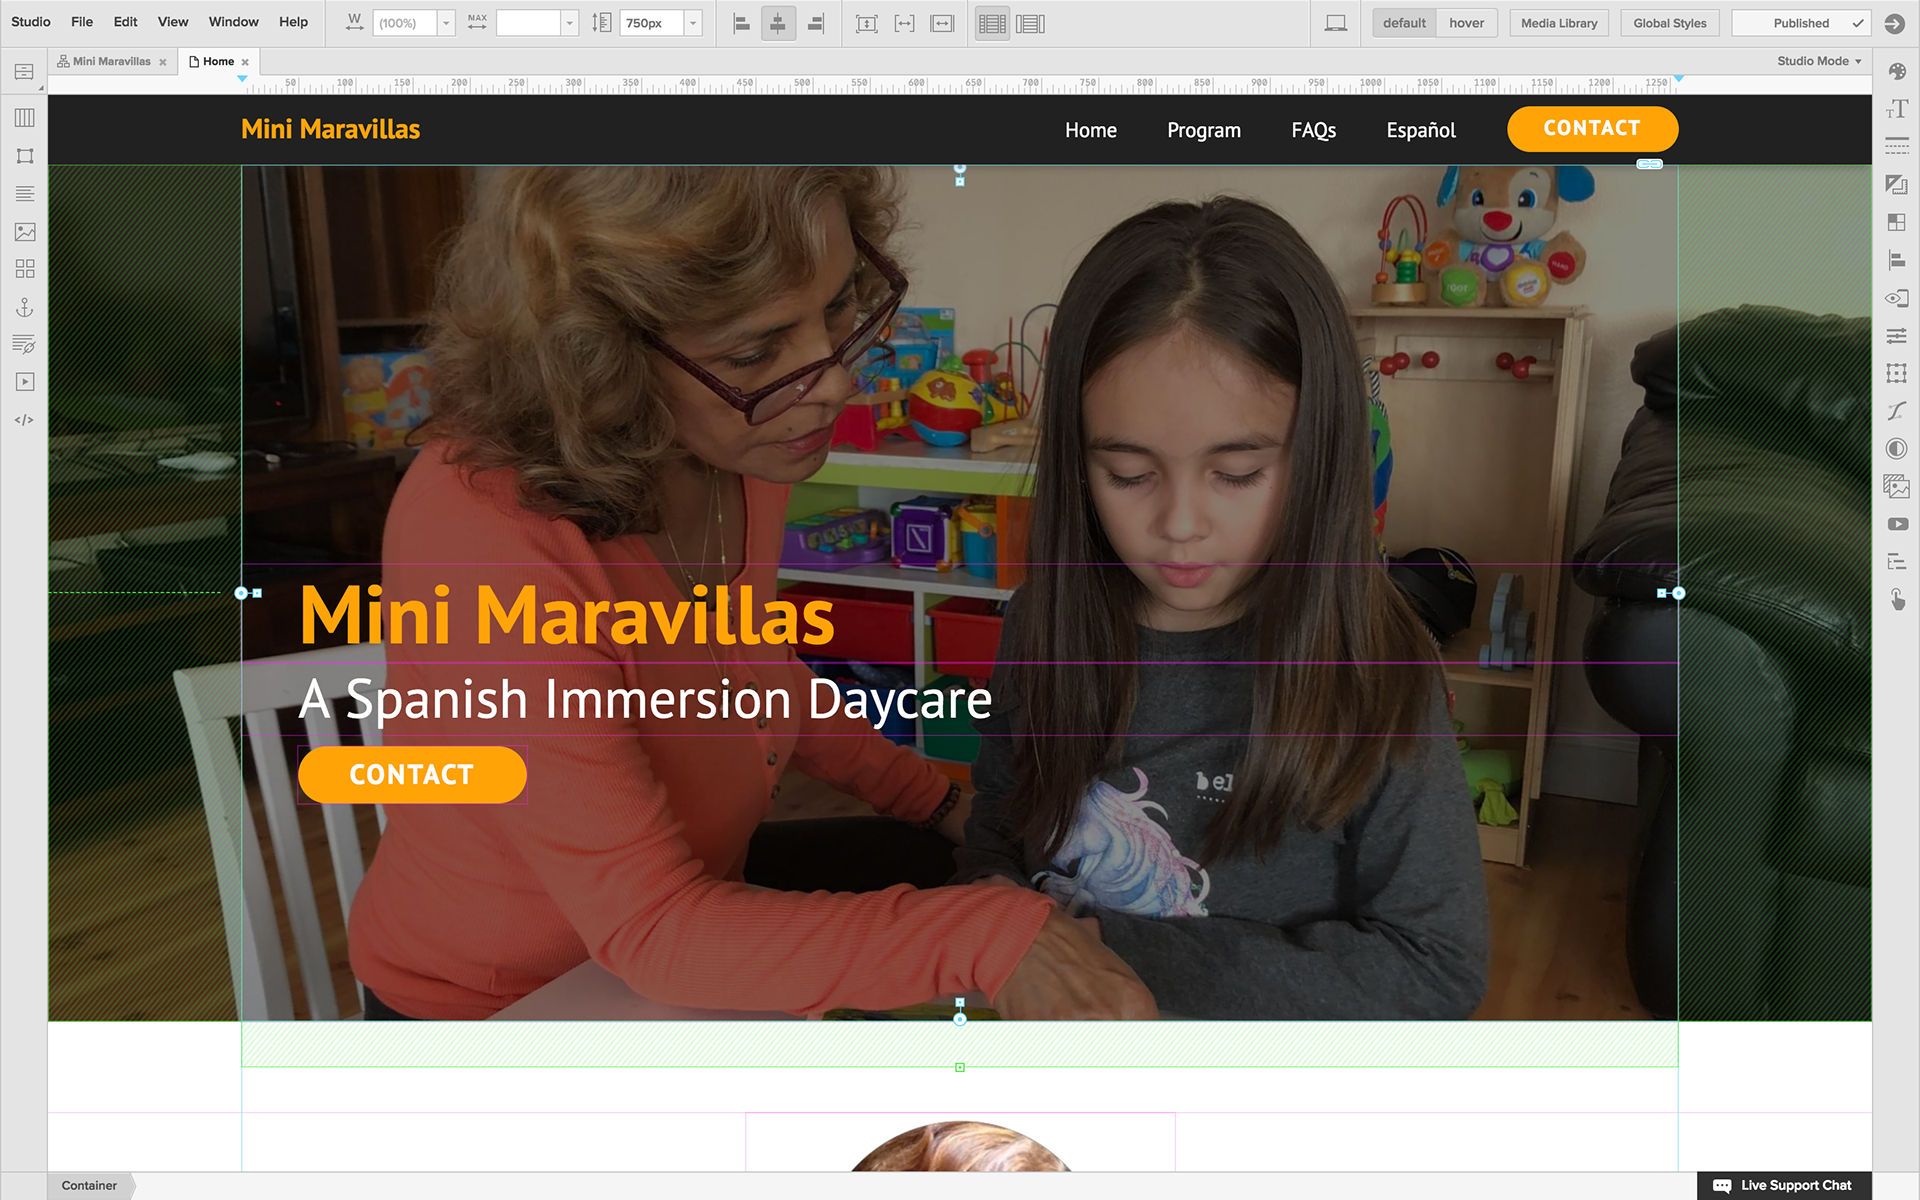Click the Español nav link

pos(1421,130)
